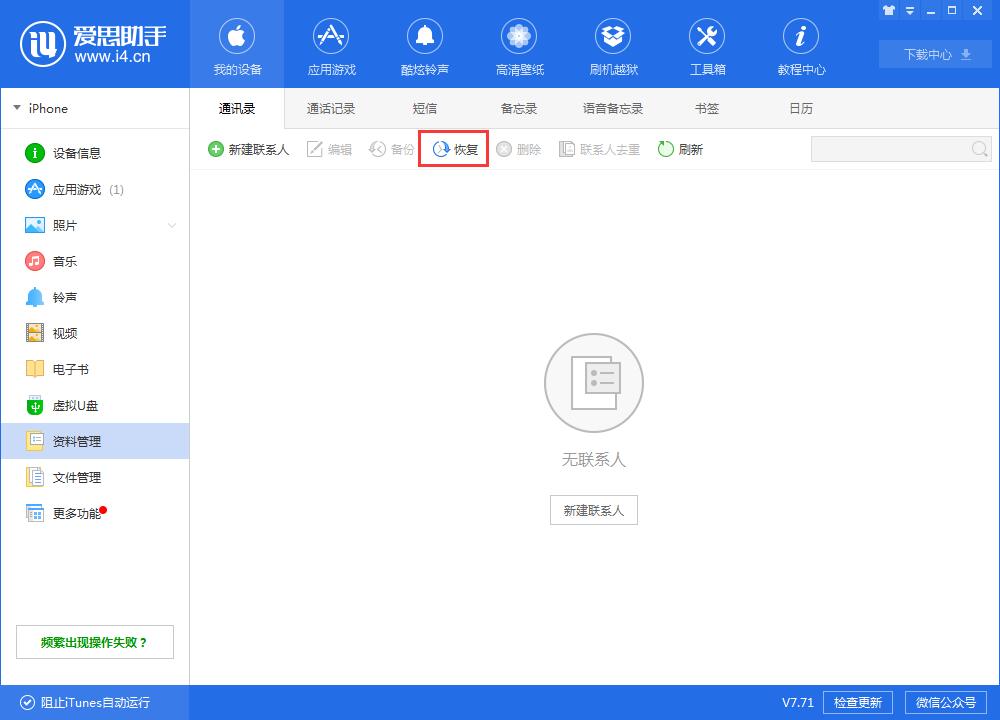Toggle 阻止iTunes自动运行 checkbox
The width and height of the screenshot is (1000, 720).
click(27, 703)
